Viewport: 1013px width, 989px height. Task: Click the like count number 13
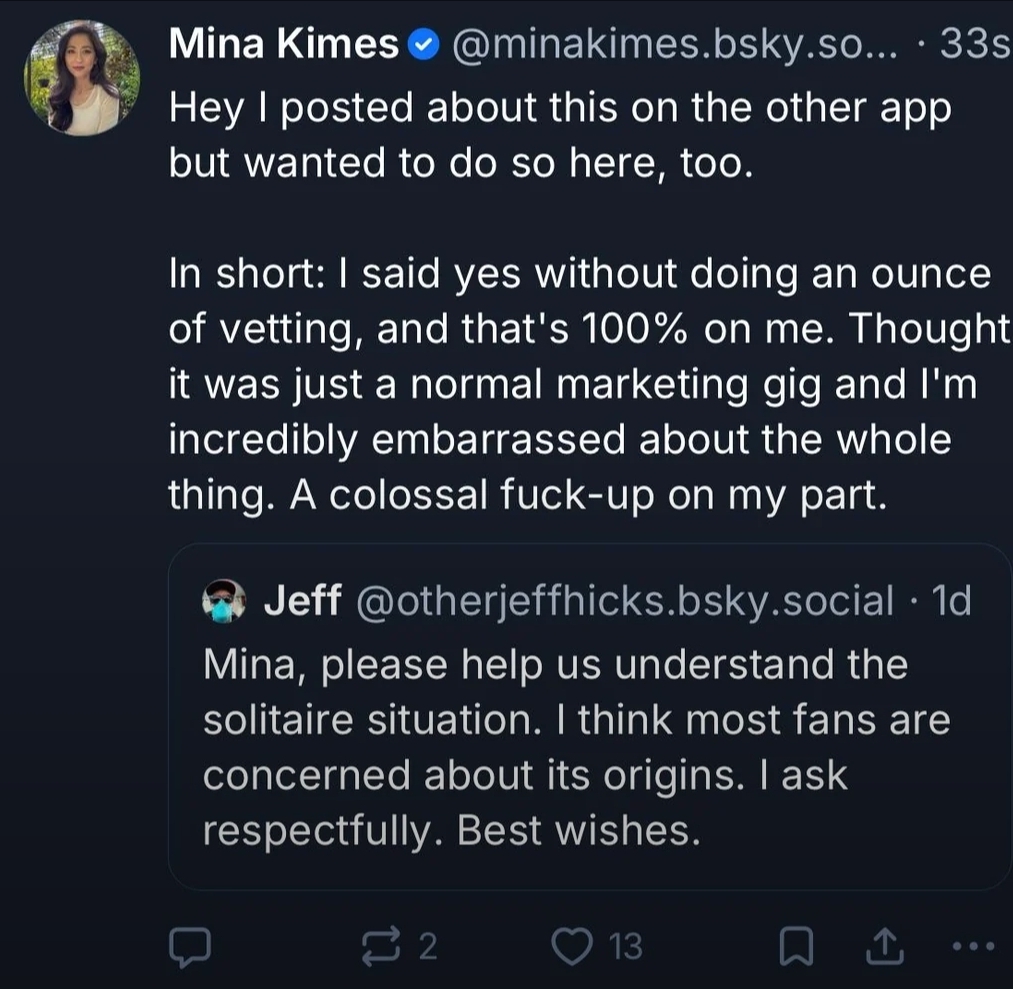click(x=626, y=946)
